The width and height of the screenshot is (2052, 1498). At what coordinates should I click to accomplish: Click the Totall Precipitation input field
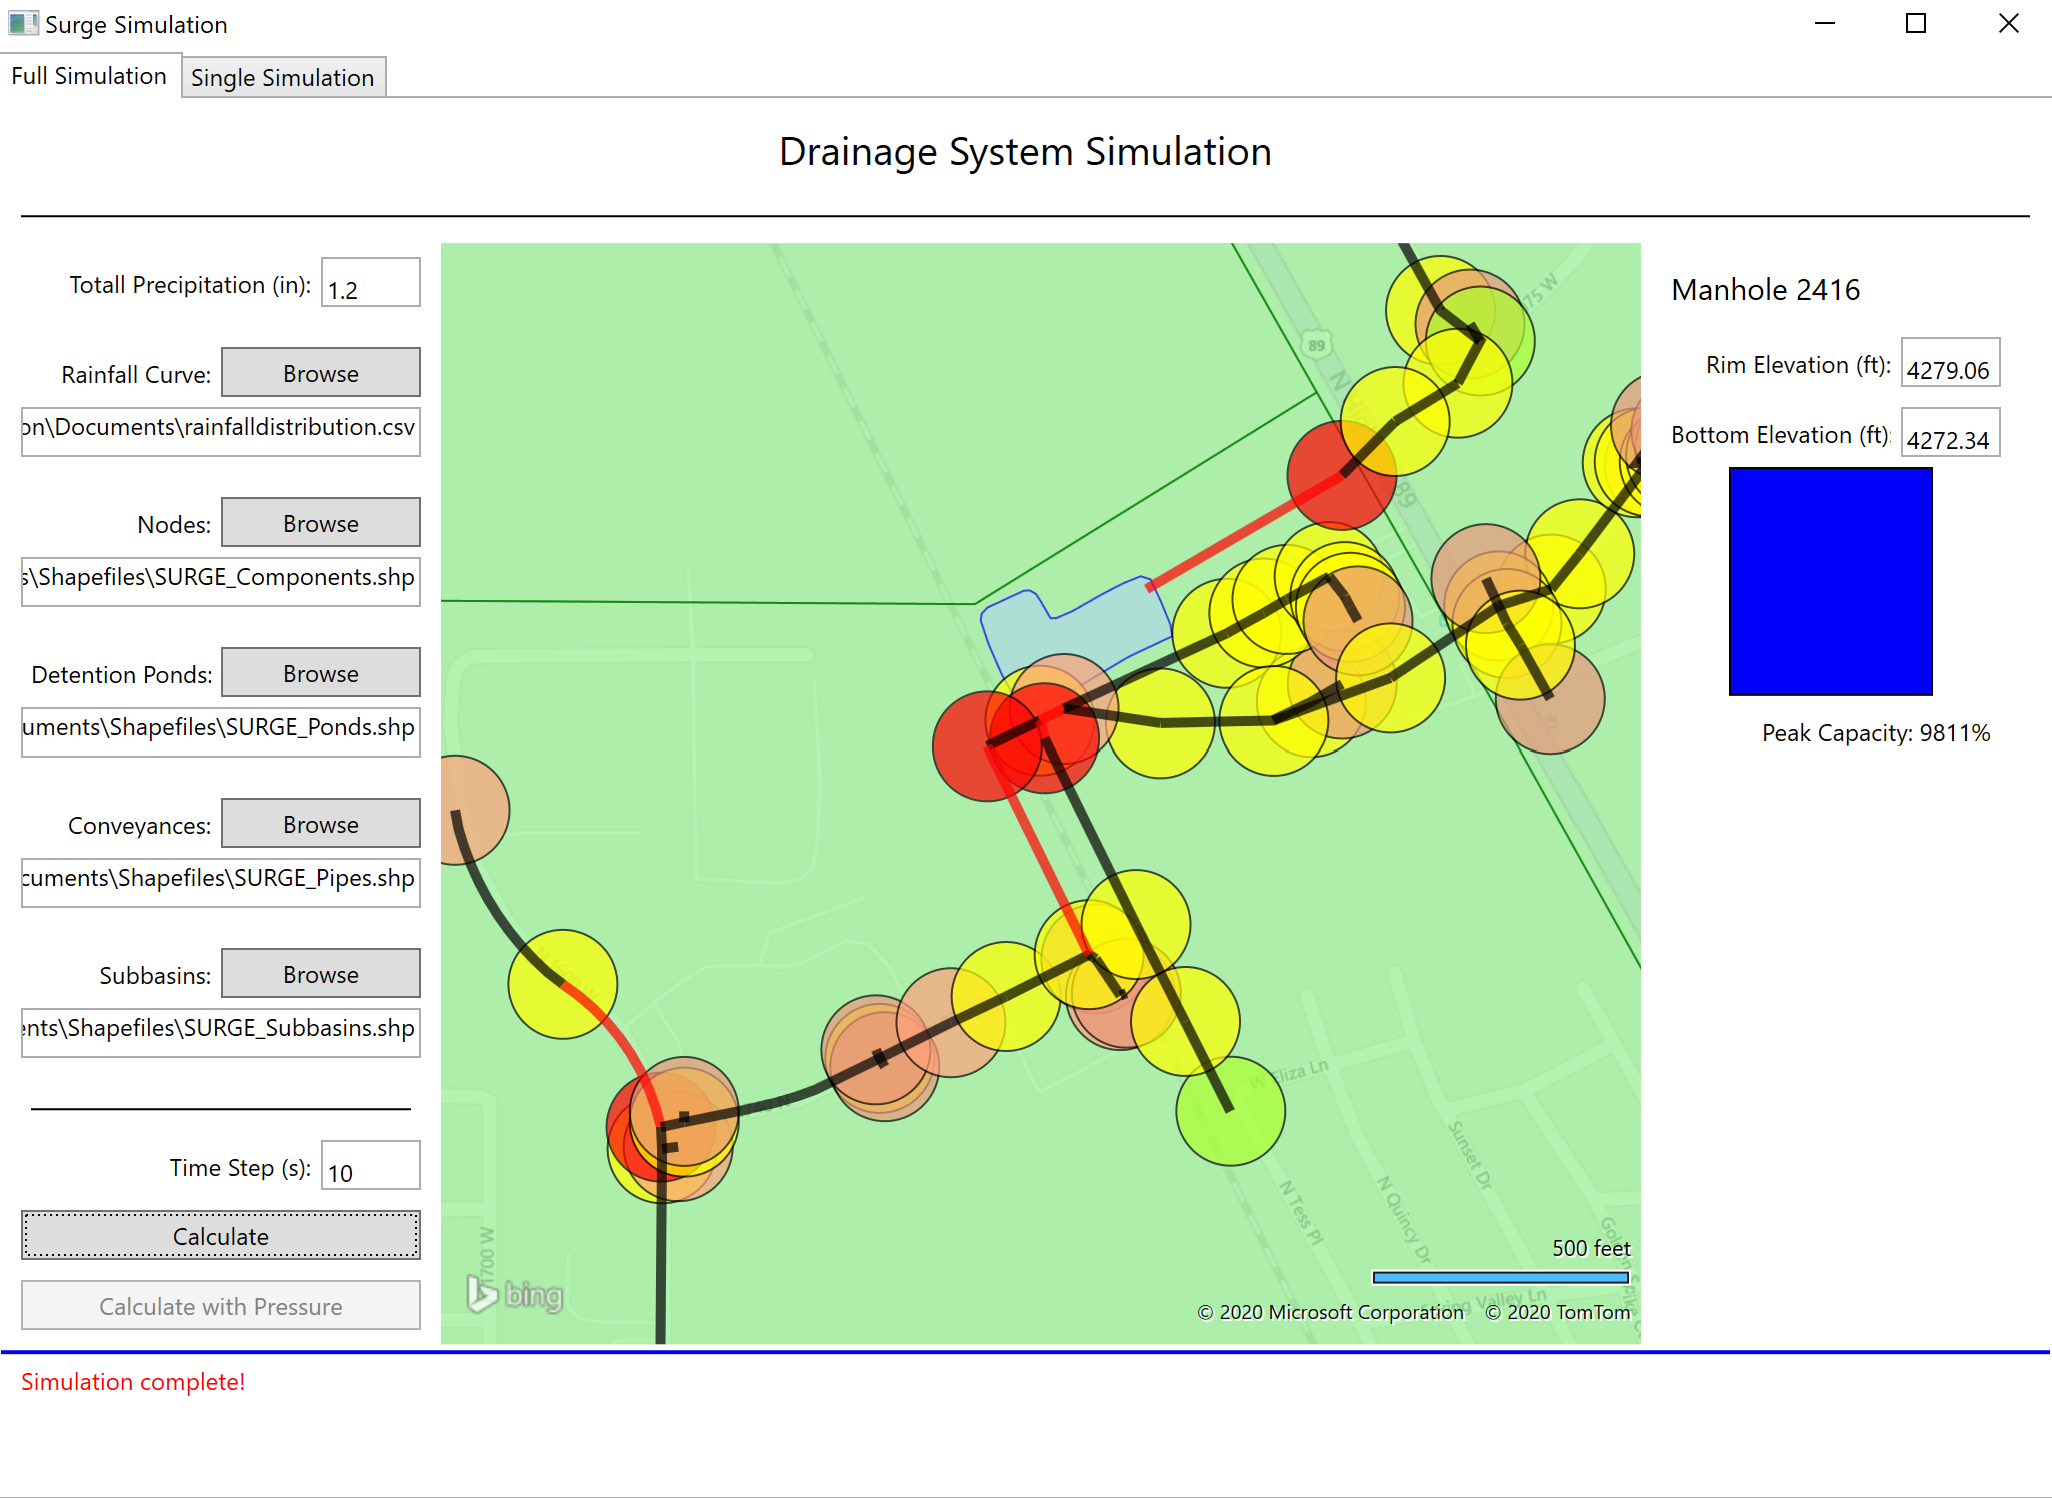(370, 283)
